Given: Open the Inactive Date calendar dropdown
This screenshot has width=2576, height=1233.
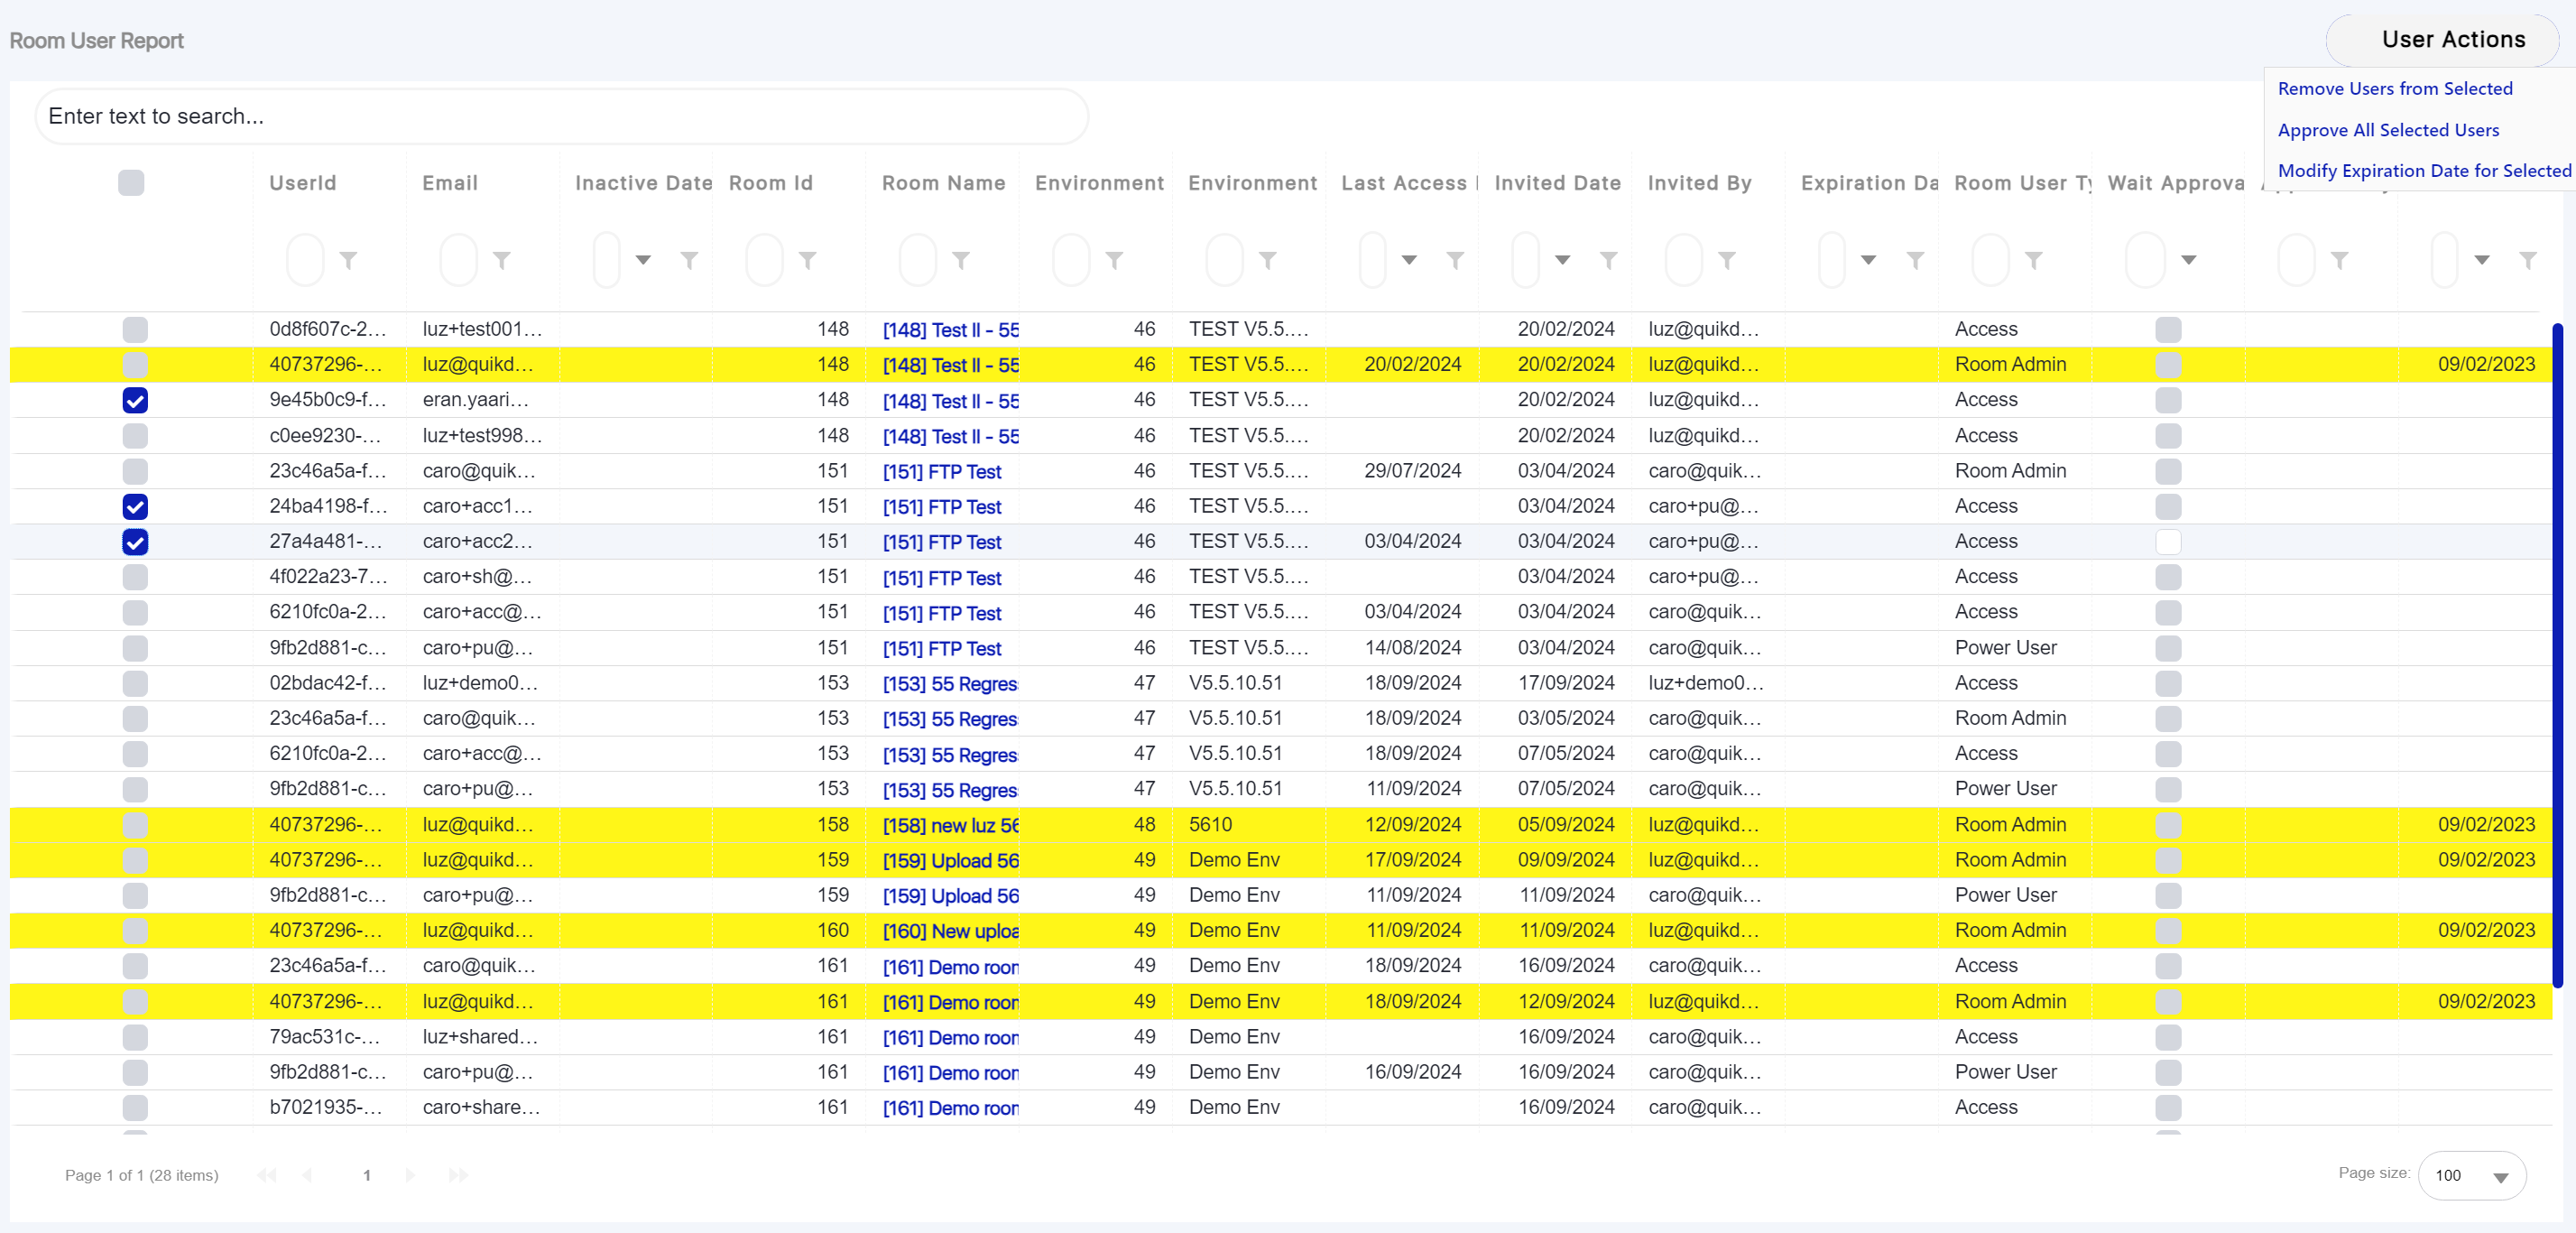Looking at the screenshot, I should (x=643, y=260).
